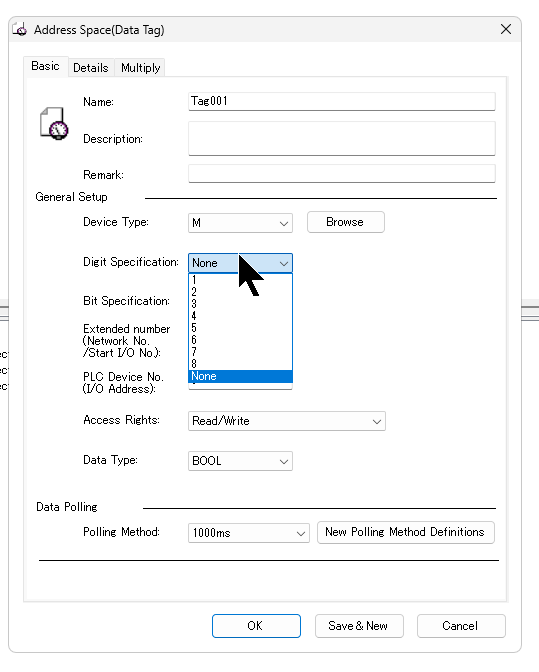Click the Name field containing Tag001
The height and width of the screenshot is (672, 539).
coord(341,101)
